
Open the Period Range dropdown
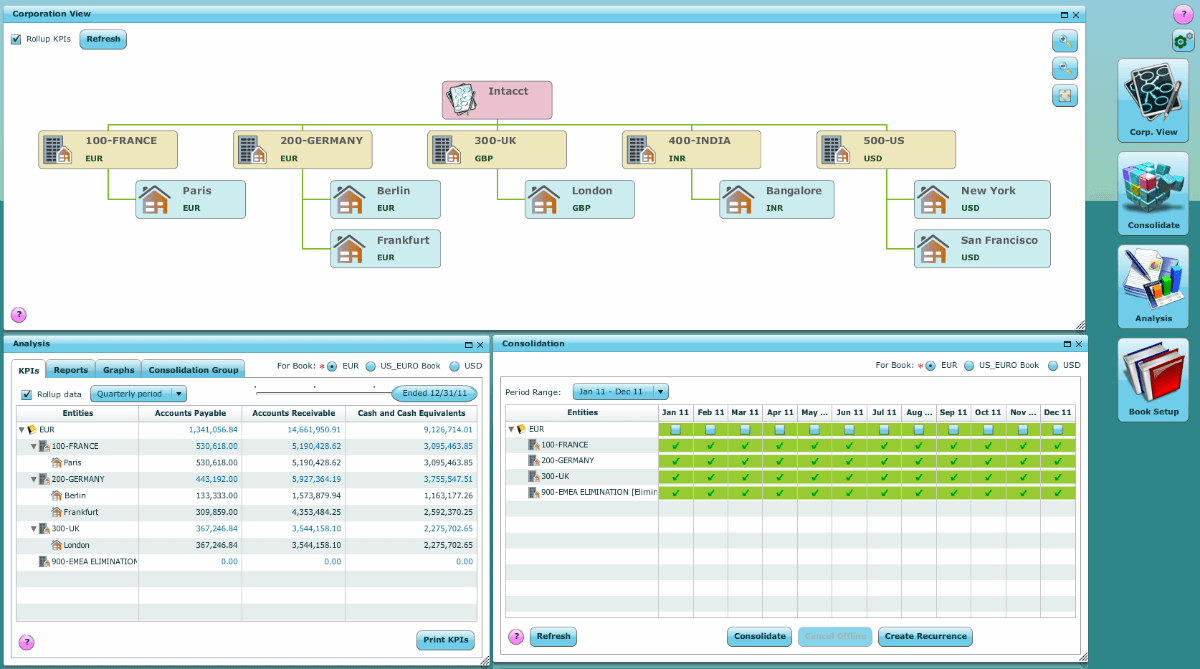click(x=621, y=392)
